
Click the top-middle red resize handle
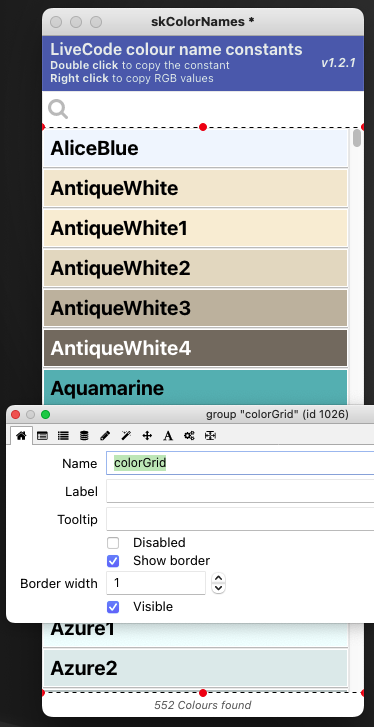pyautogui.click(x=203, y=127)
